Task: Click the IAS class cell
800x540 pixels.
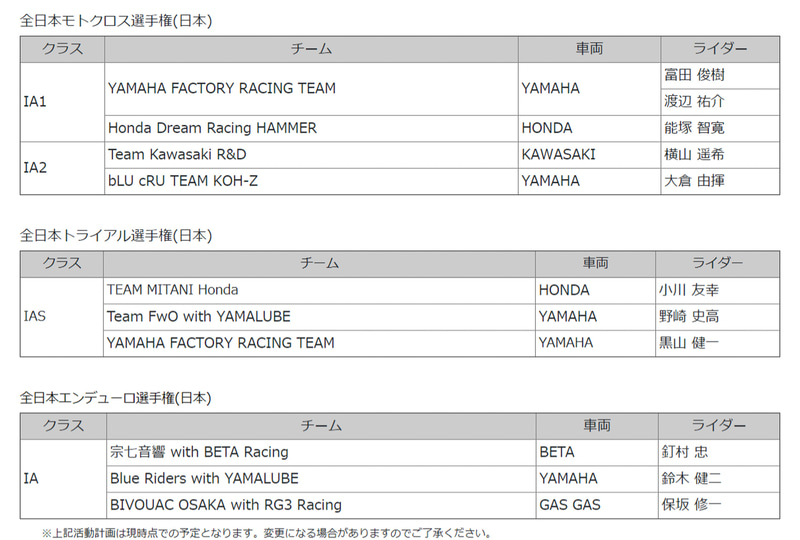Action: click(x=35, y=317)
